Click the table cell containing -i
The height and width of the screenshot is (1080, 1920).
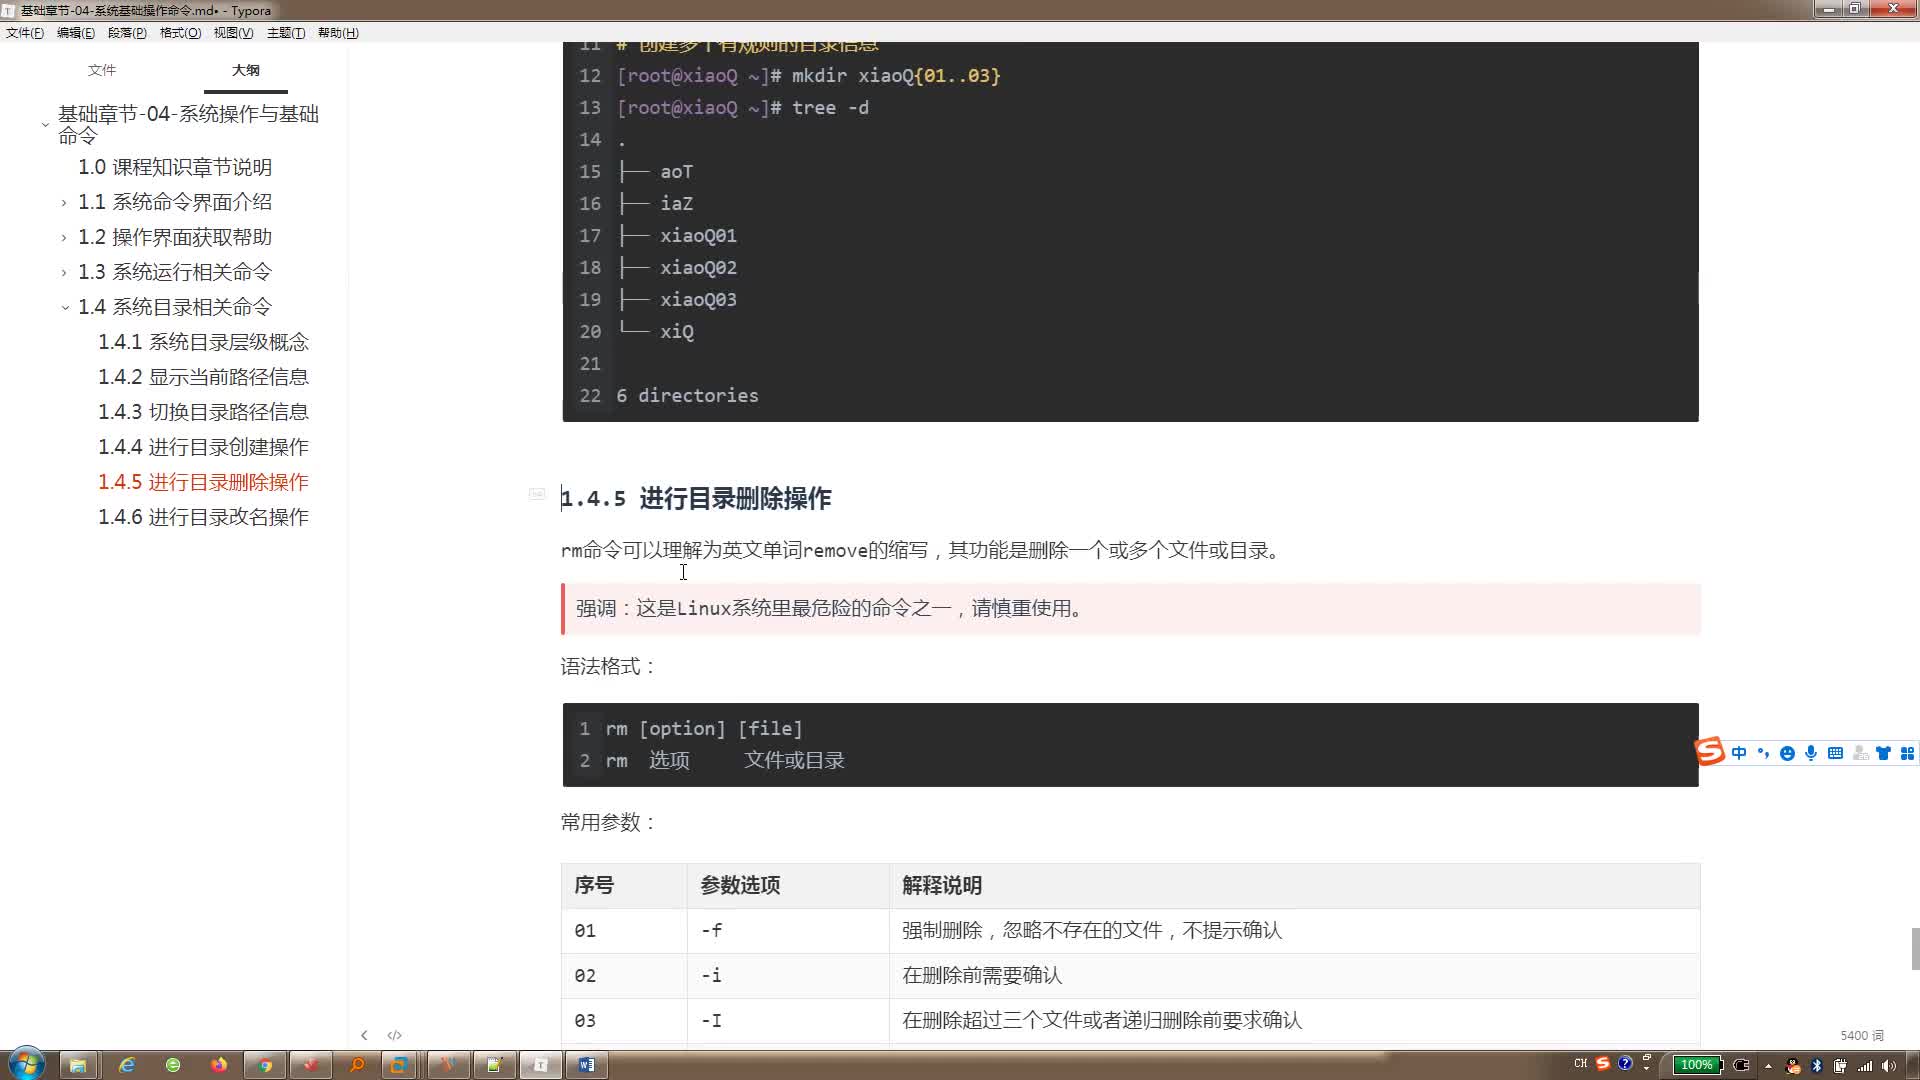(x=788, y=975)
